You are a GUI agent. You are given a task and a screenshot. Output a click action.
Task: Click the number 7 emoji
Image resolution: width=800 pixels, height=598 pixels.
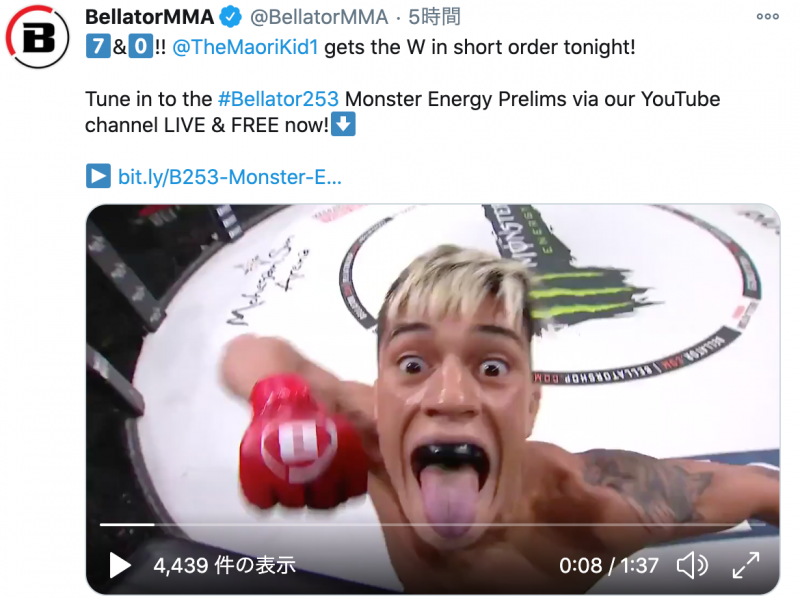click(98, 47)
